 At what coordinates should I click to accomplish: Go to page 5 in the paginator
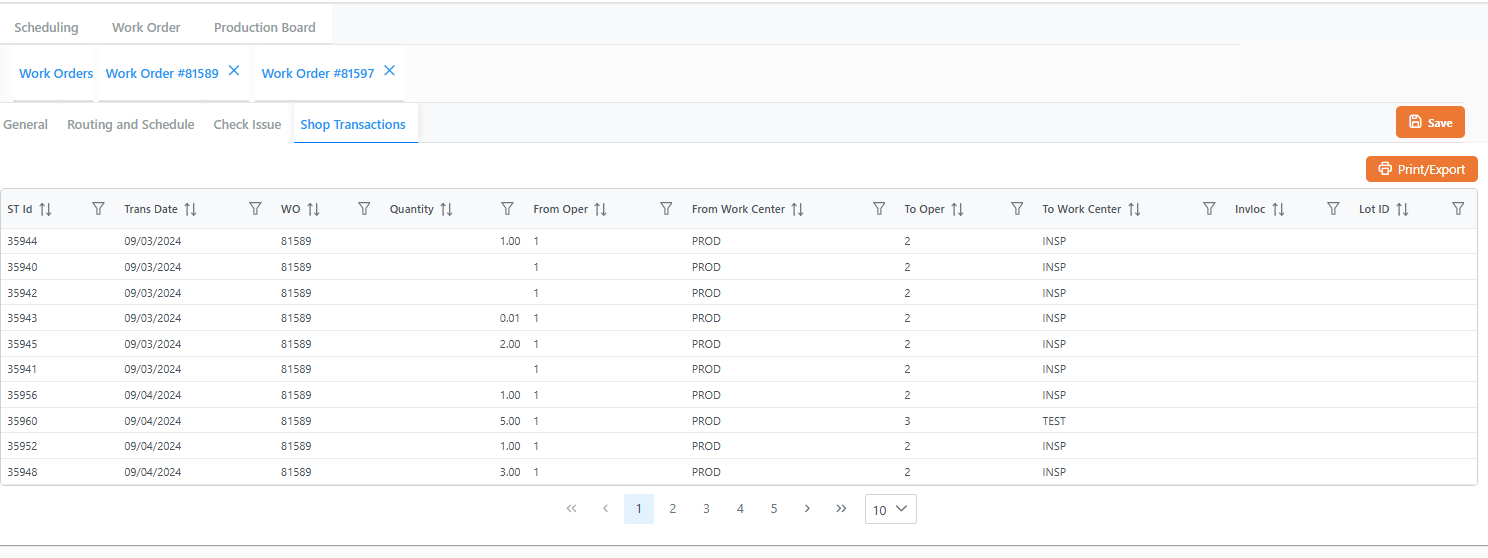[774, 509]
